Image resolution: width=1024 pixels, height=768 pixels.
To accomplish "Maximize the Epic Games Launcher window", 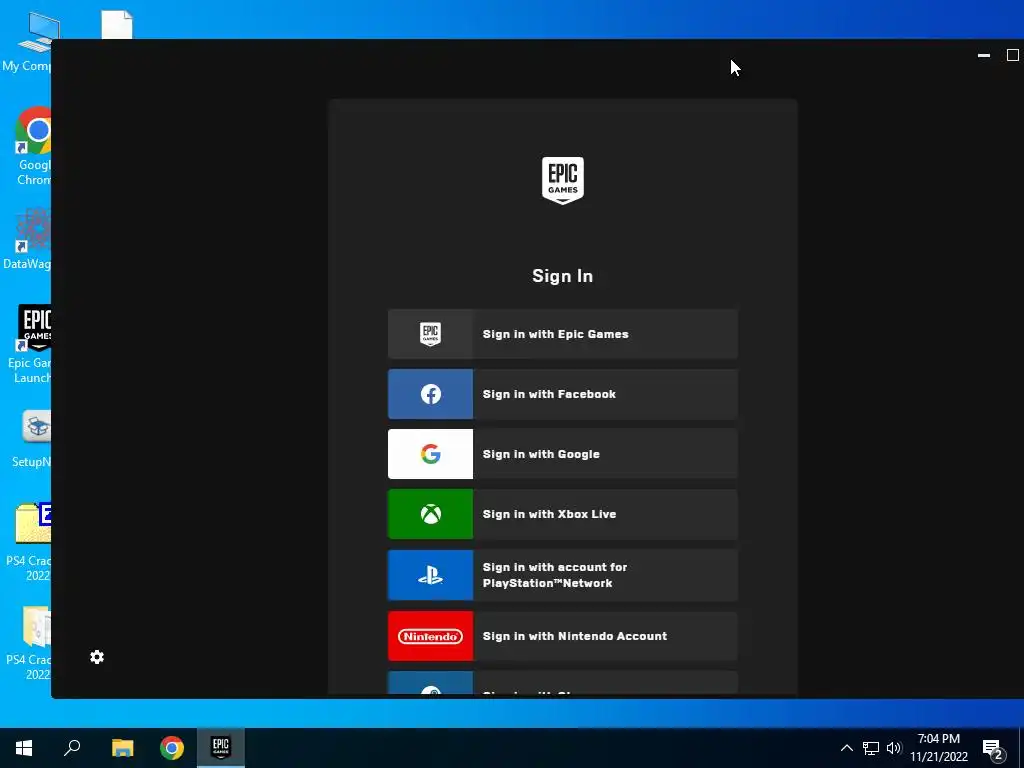I will point(1012,56).
